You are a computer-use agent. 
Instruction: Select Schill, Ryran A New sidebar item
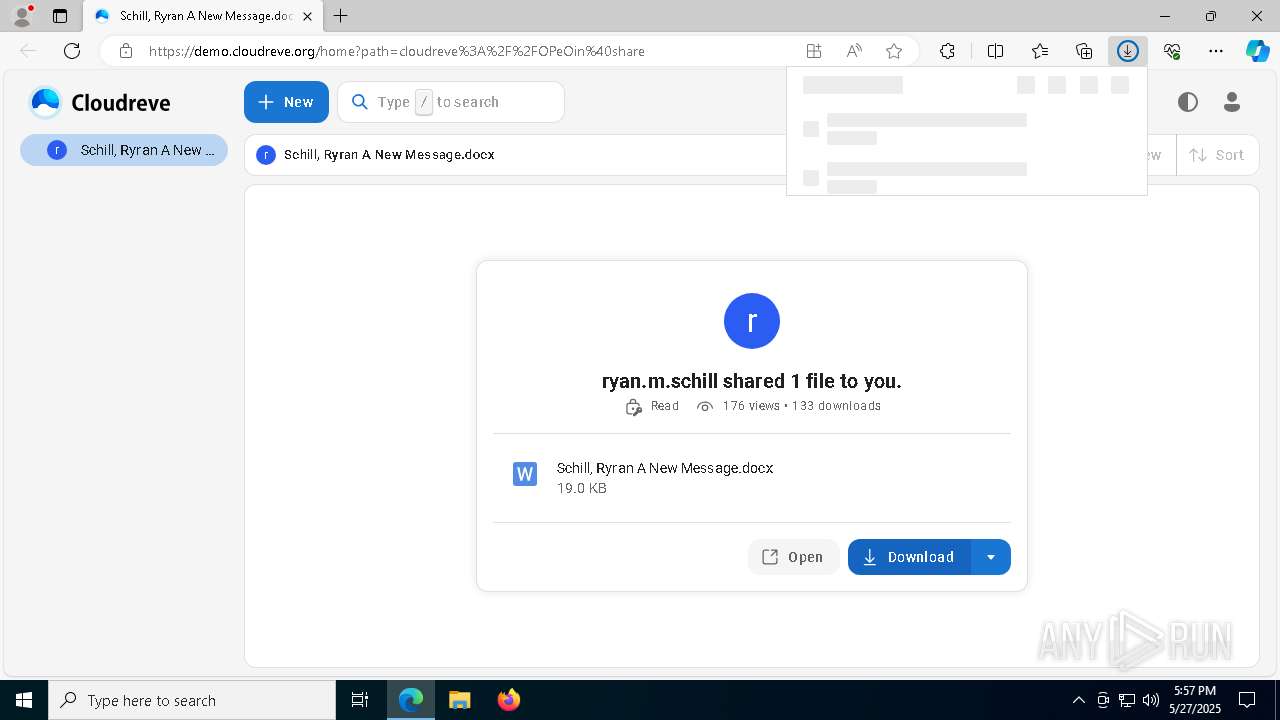point(124,150)
